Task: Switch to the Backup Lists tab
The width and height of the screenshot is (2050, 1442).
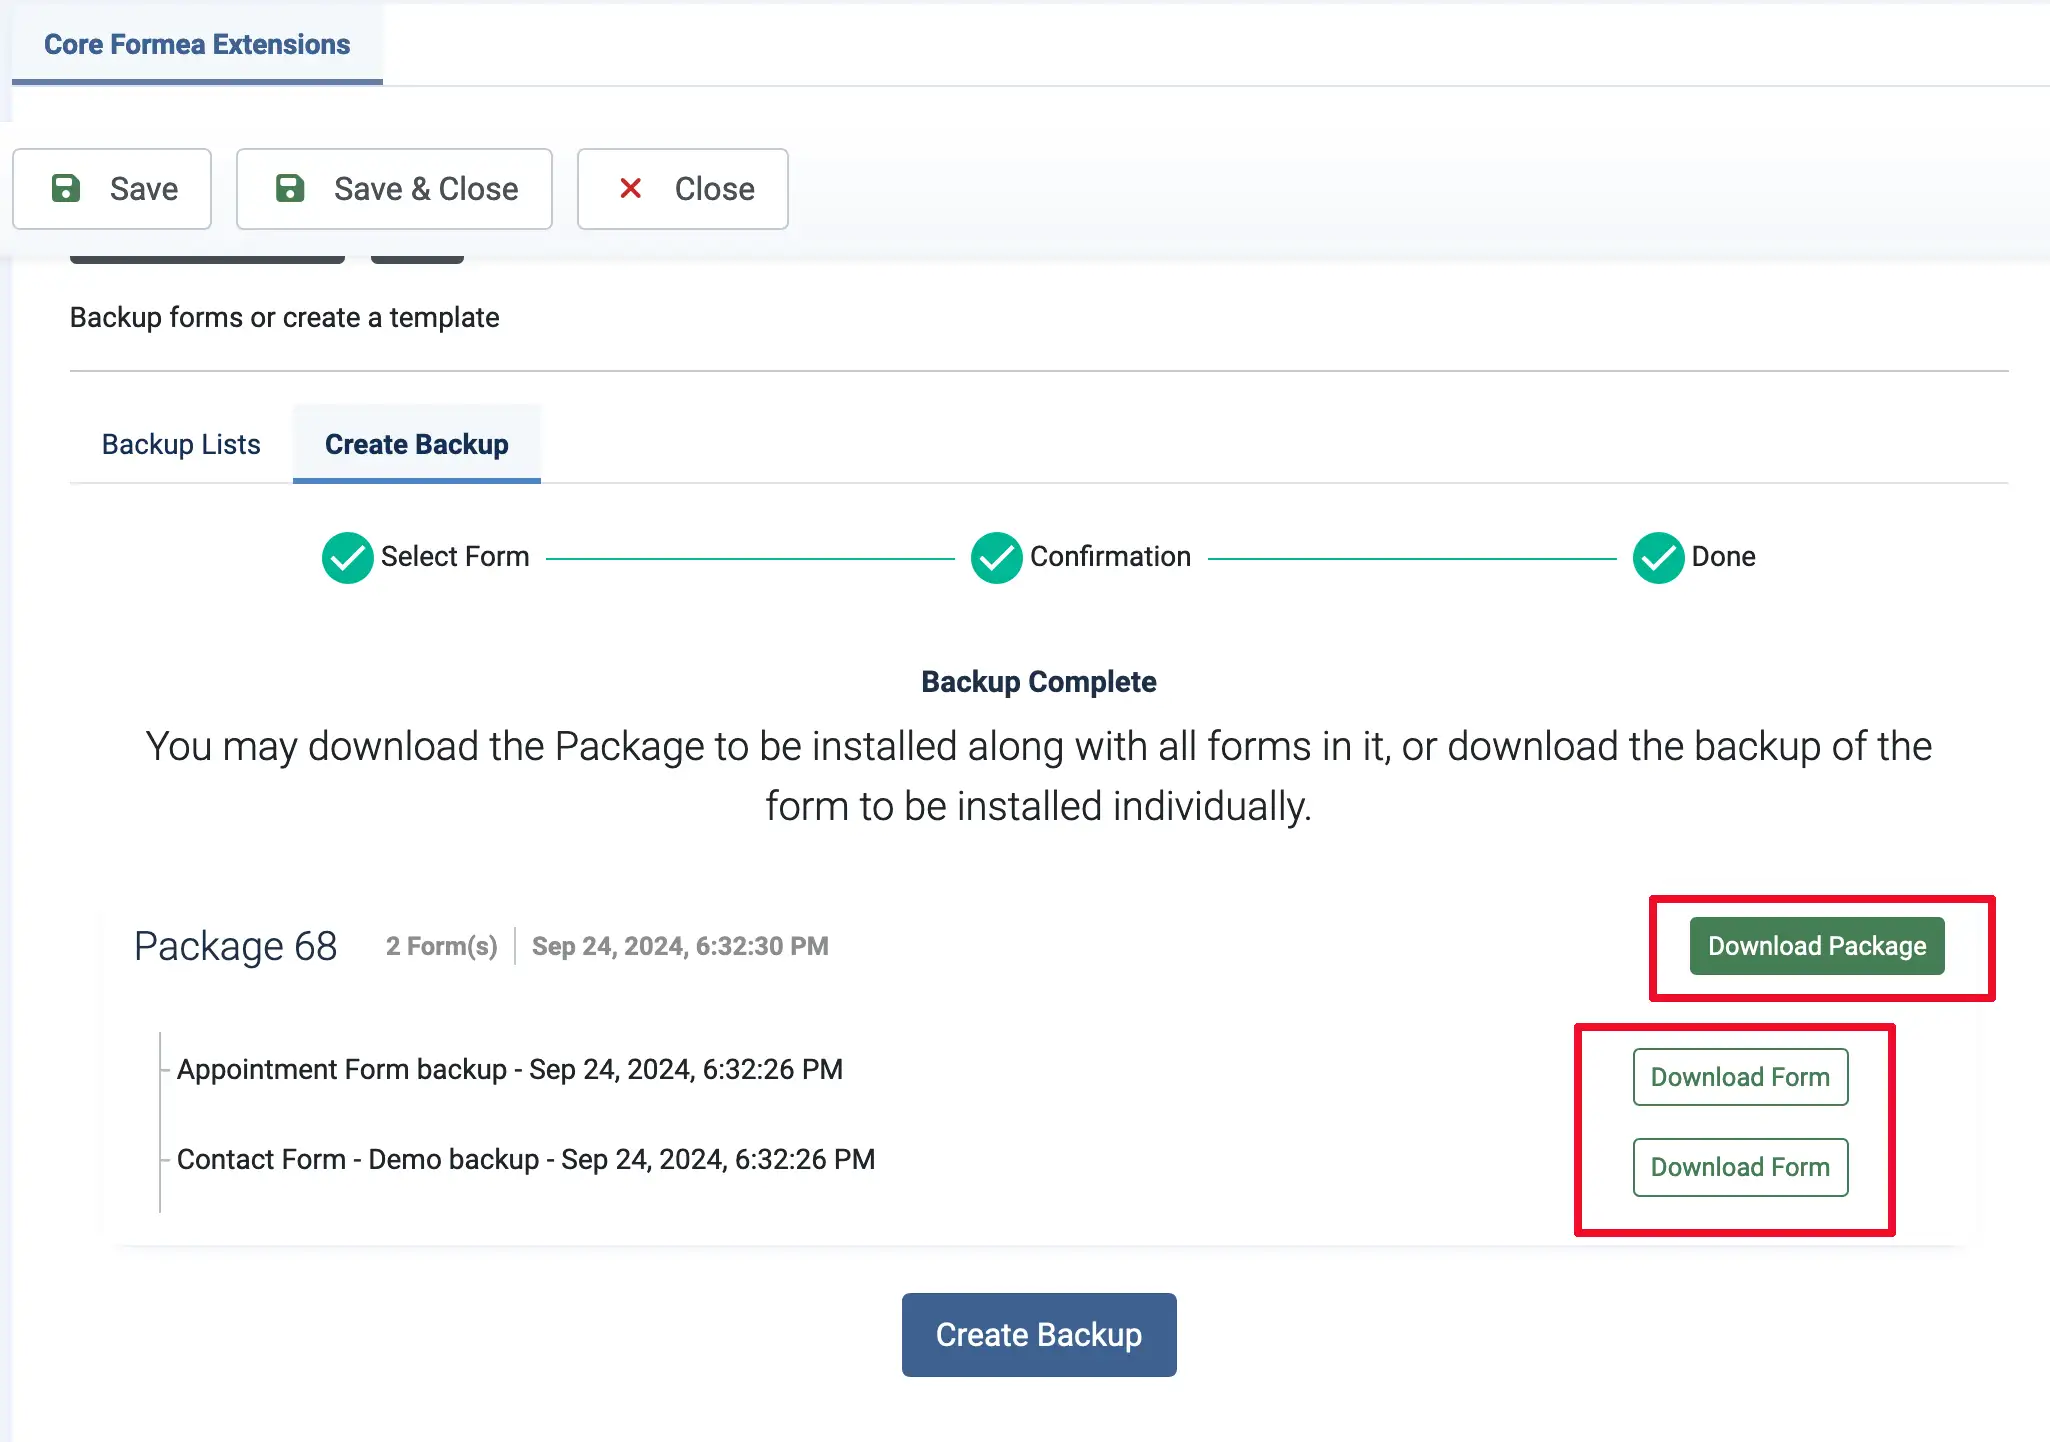Action: [x=181, y=444]
